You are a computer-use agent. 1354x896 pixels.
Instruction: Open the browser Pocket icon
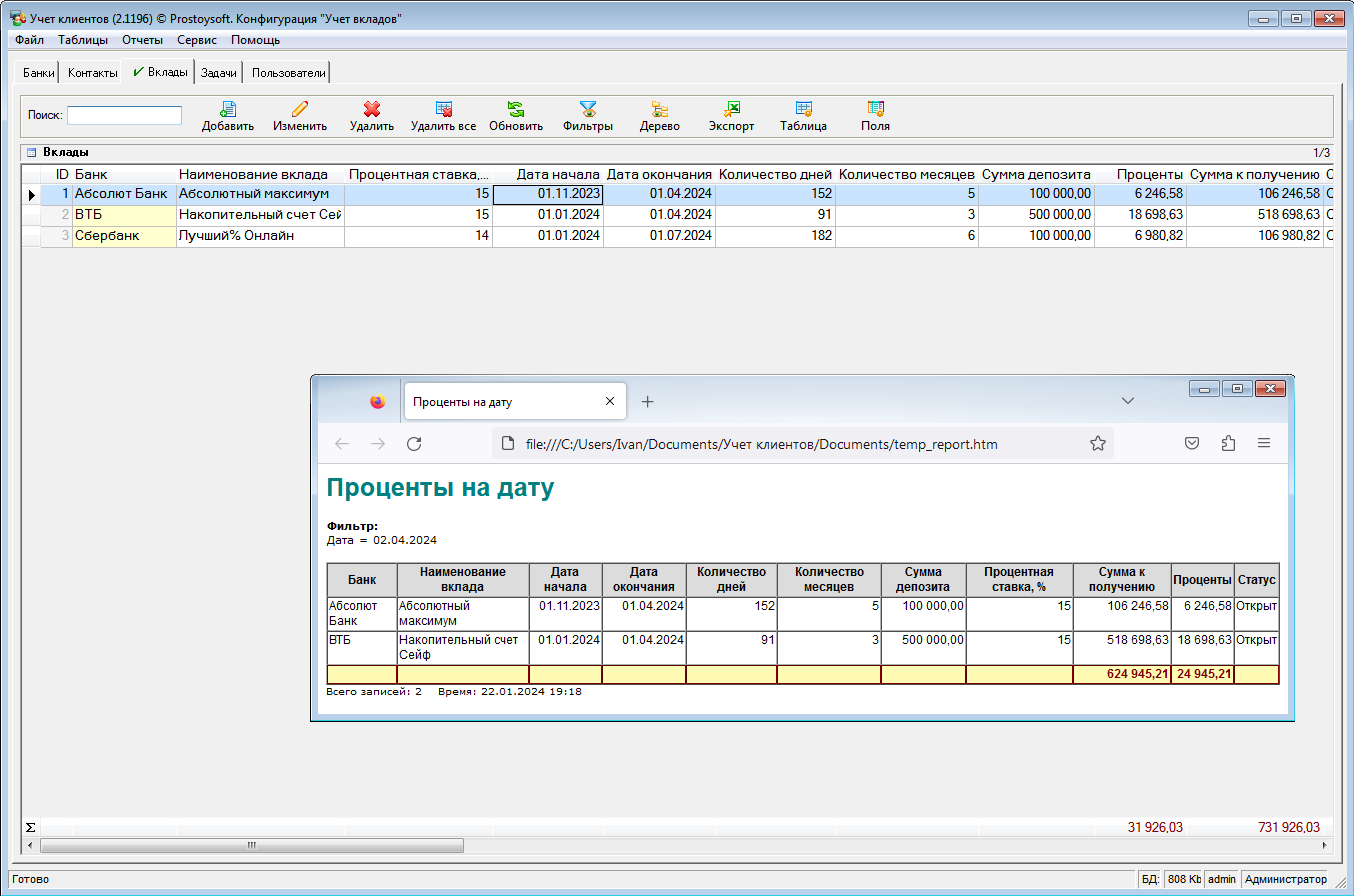coord(1192,444)
